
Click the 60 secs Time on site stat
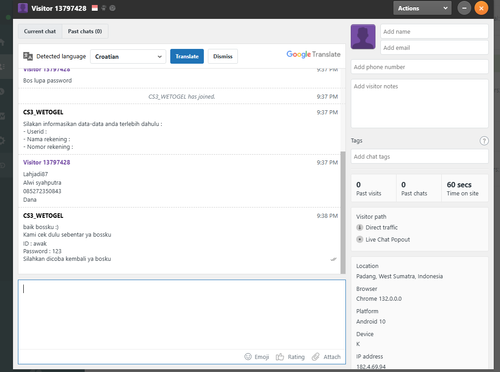tap(465, 188)
